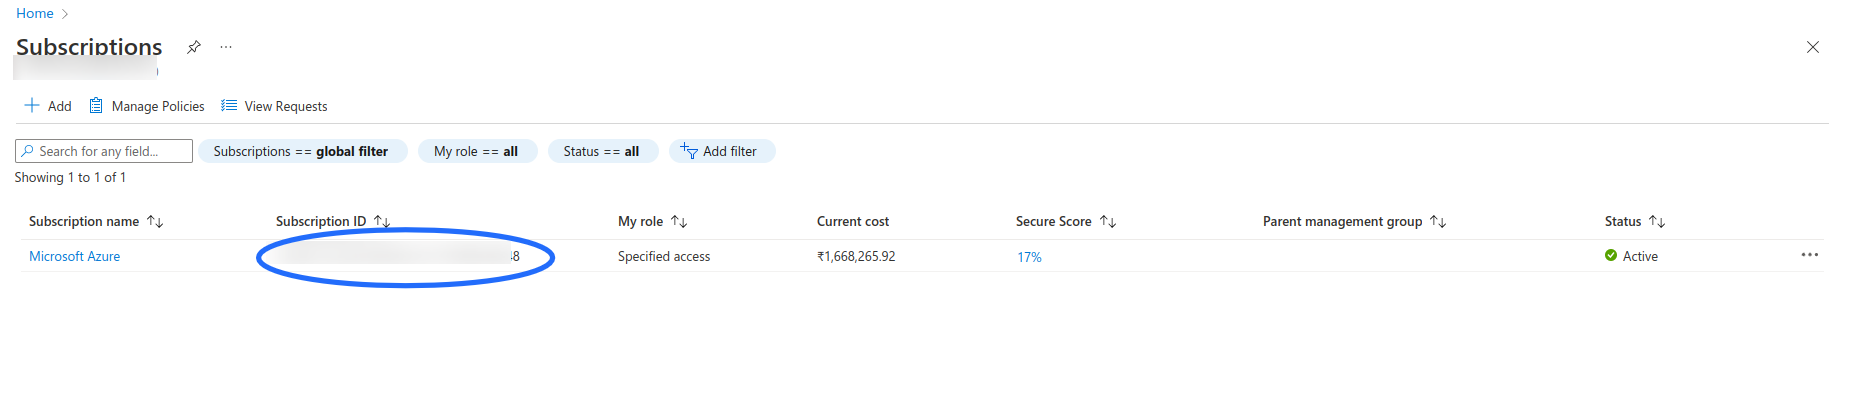1849x411 pixels.
Task: Open Manage Policies
Action: (x=147, y=106)
